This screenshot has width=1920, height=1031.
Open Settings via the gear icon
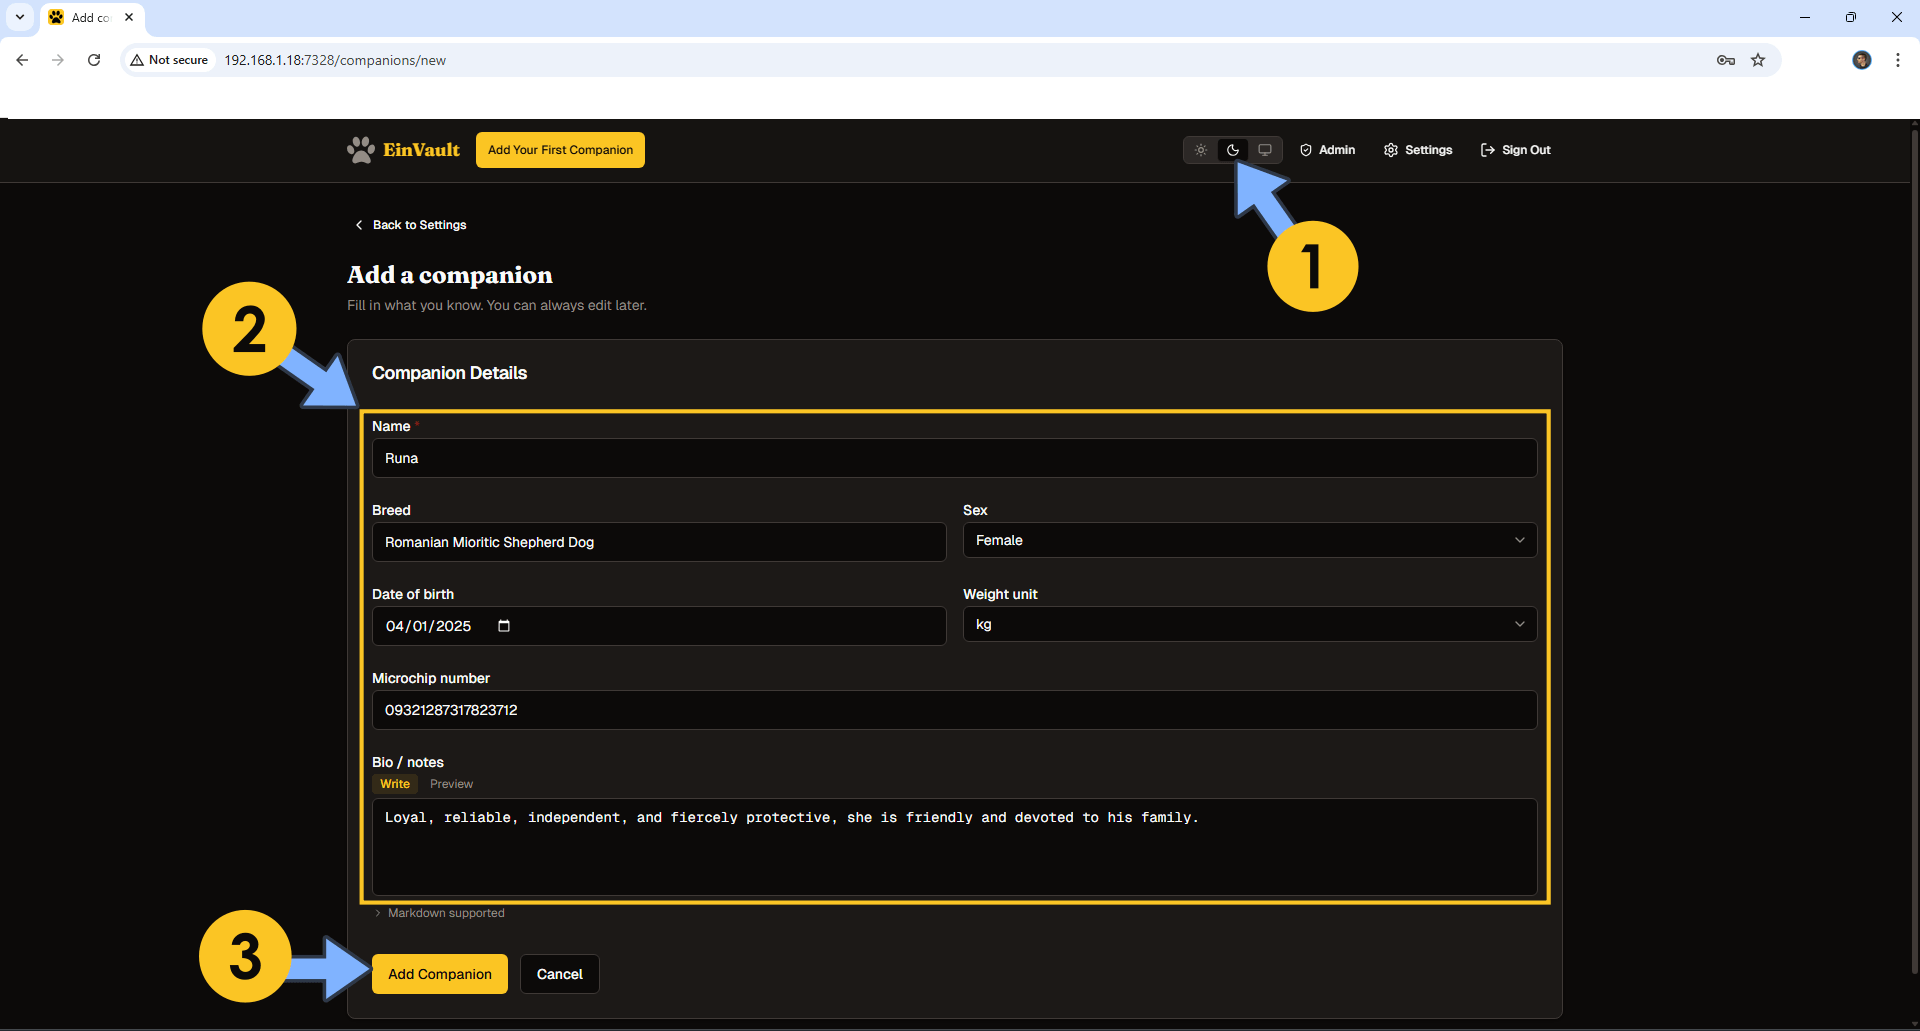pyautogui.click(x=1391, y=150)
